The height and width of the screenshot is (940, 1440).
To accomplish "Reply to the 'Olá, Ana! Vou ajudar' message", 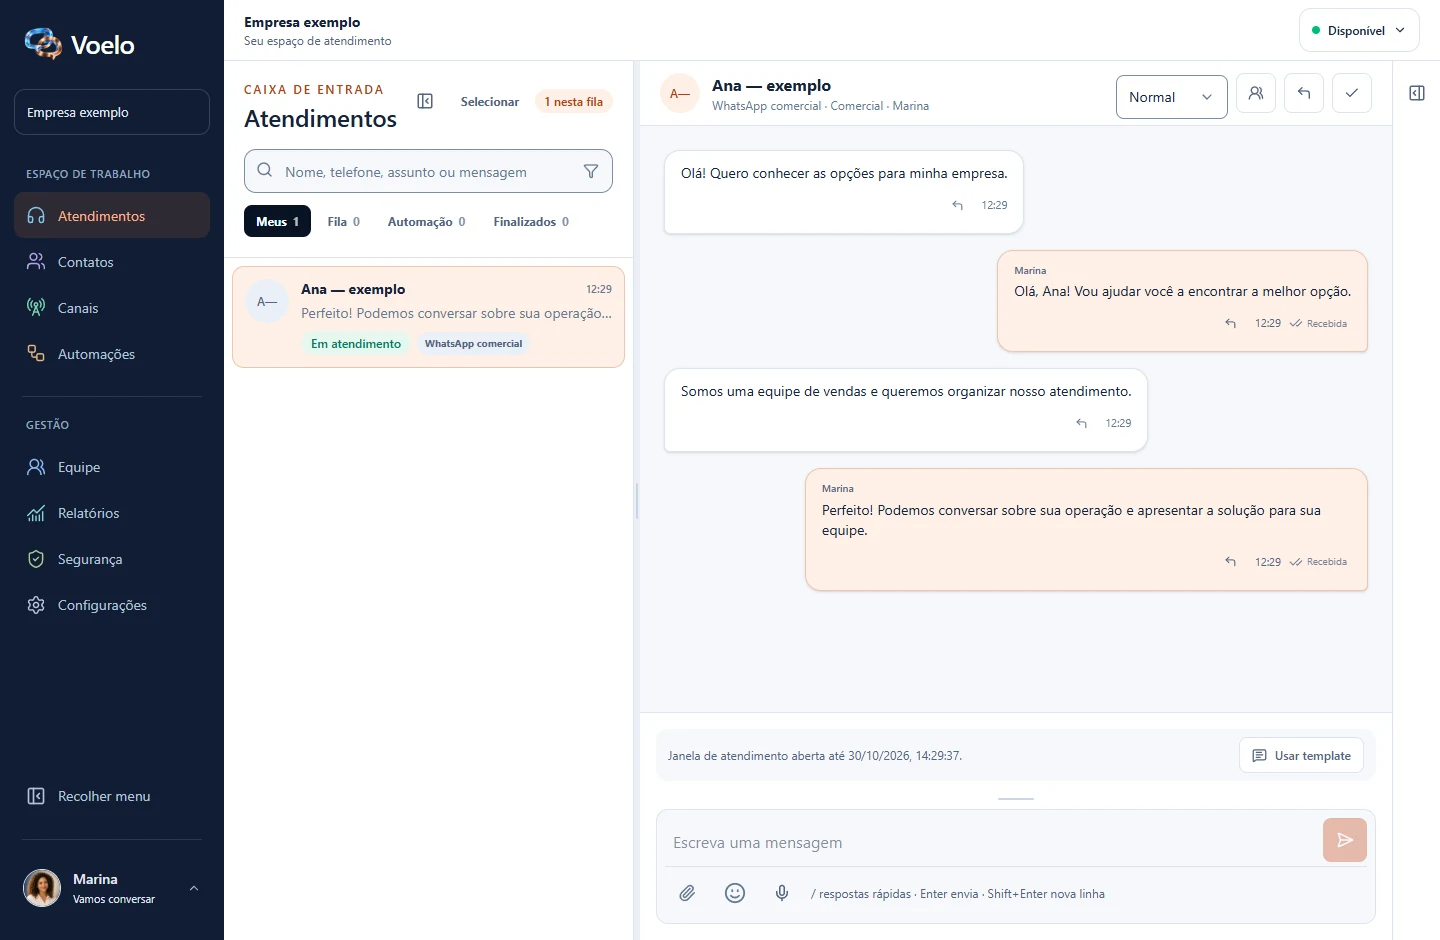I will coord(1231,323).
